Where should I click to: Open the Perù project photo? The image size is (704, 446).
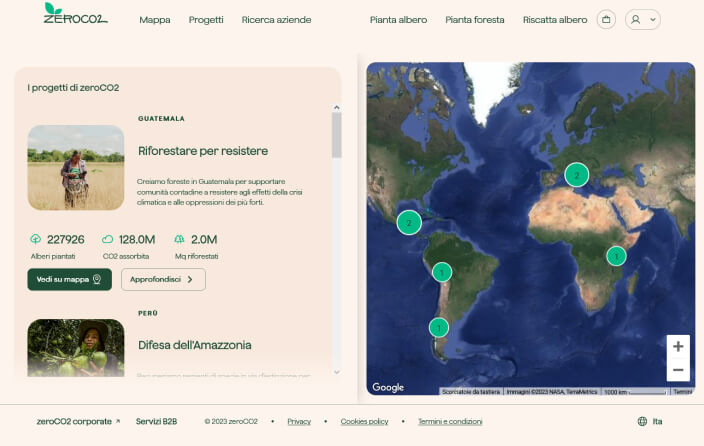tap(76, 348)
